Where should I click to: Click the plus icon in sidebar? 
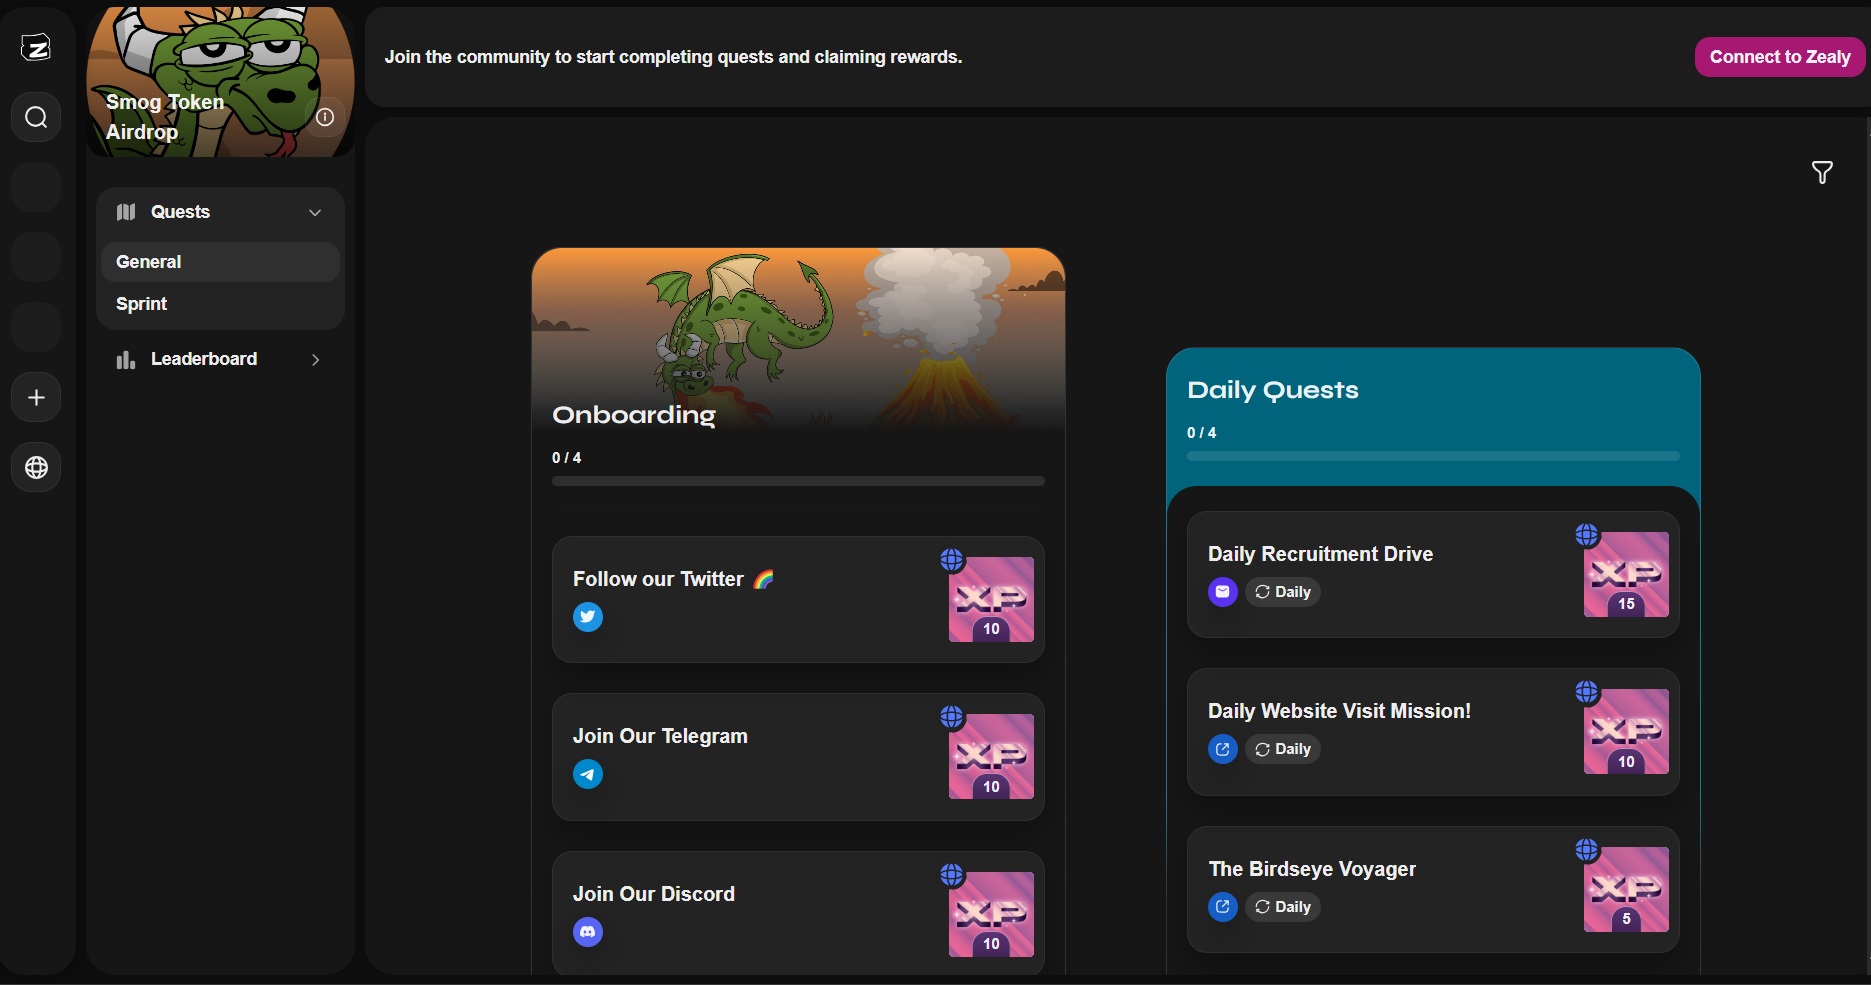coord(36,398)
